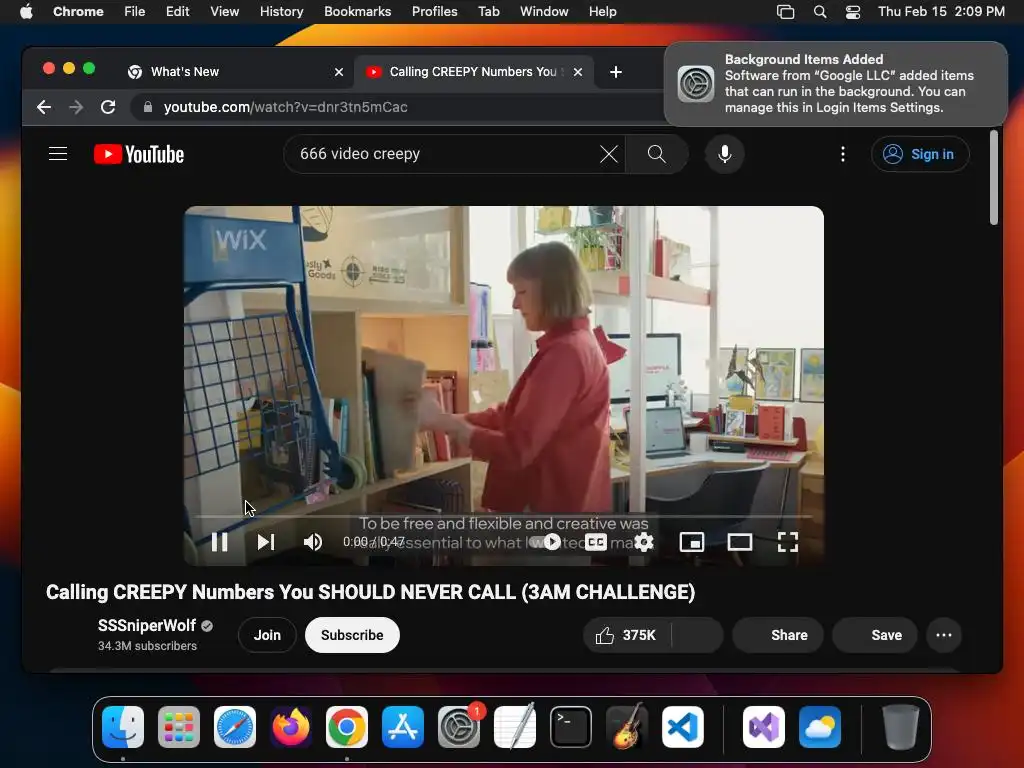Close the What's New tab

(x=338, y=72)
